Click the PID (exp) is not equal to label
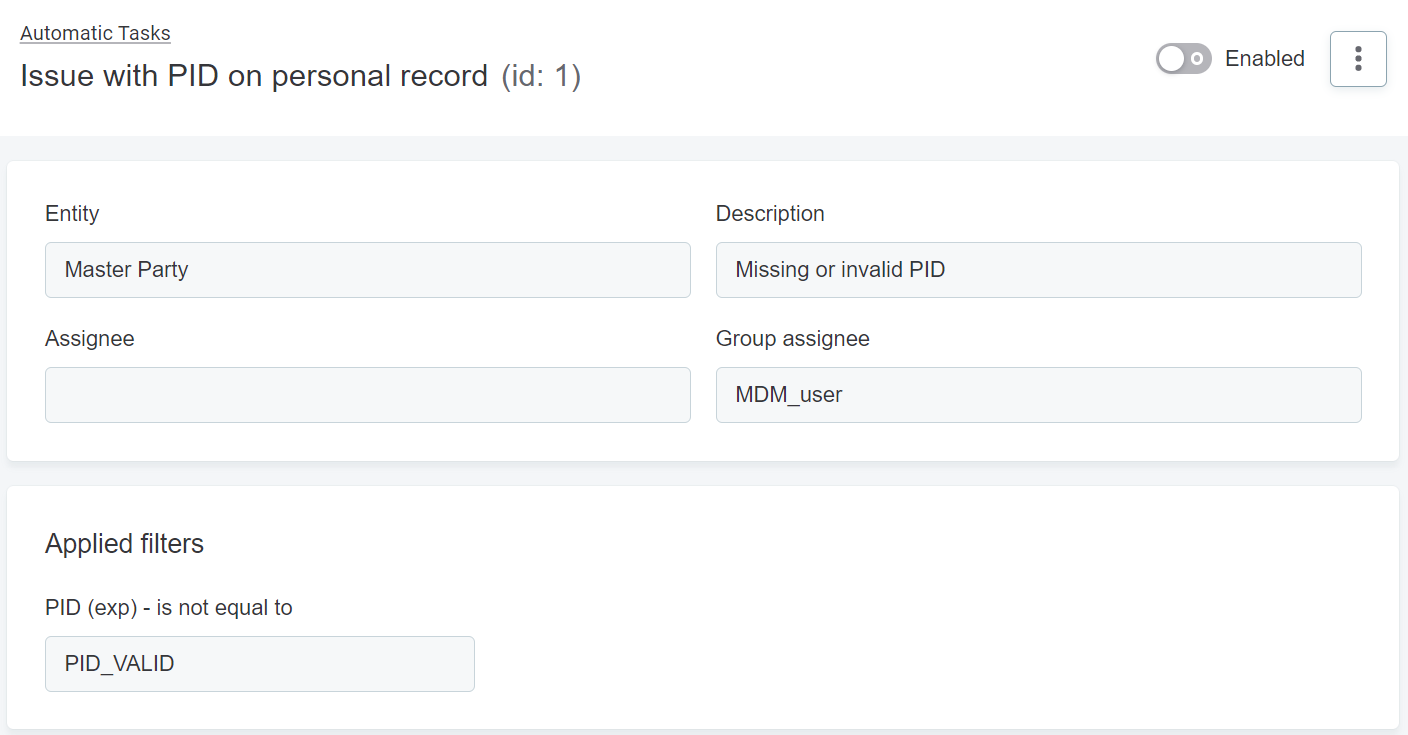 coord(168,608)
